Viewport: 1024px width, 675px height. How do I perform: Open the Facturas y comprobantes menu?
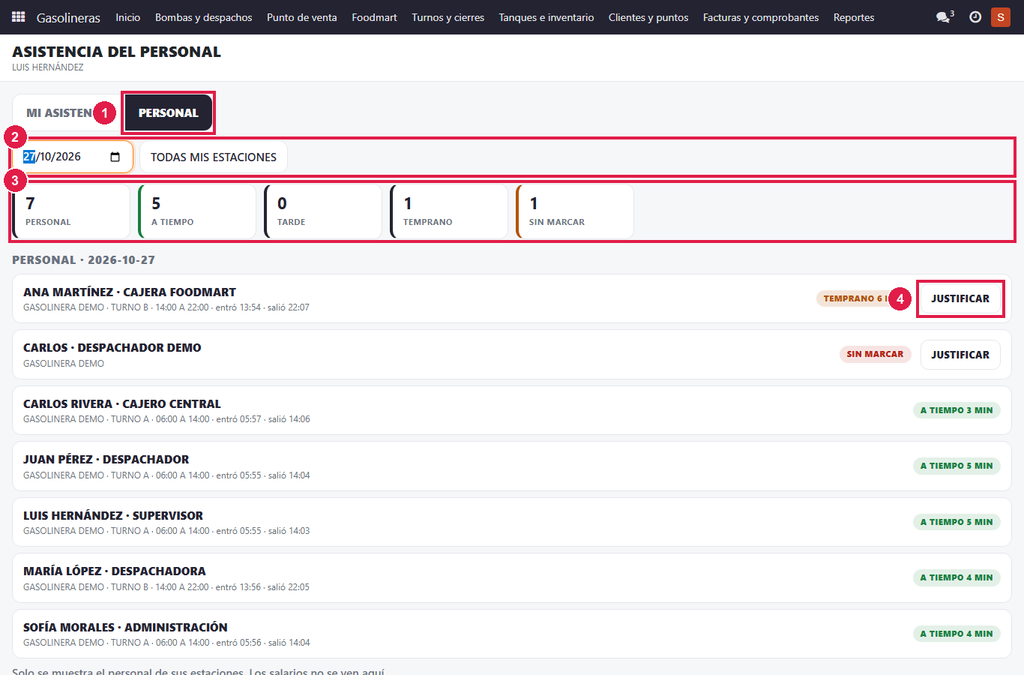coord(761,17)
